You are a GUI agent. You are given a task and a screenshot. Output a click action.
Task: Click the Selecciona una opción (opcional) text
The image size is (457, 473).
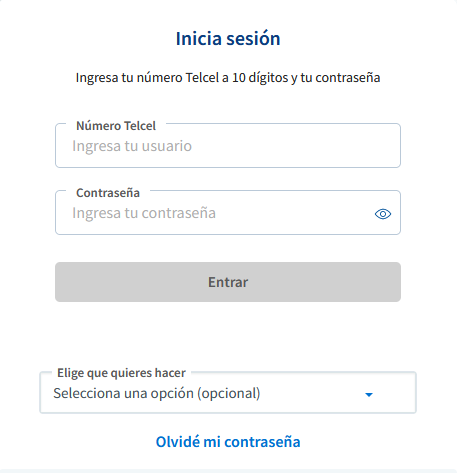tap(157, 393)
